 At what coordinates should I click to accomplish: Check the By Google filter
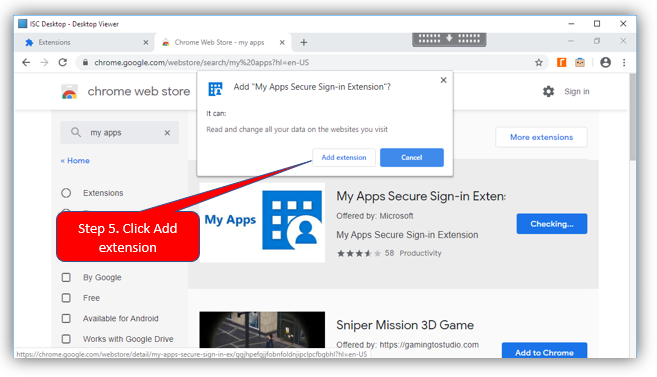66,277
